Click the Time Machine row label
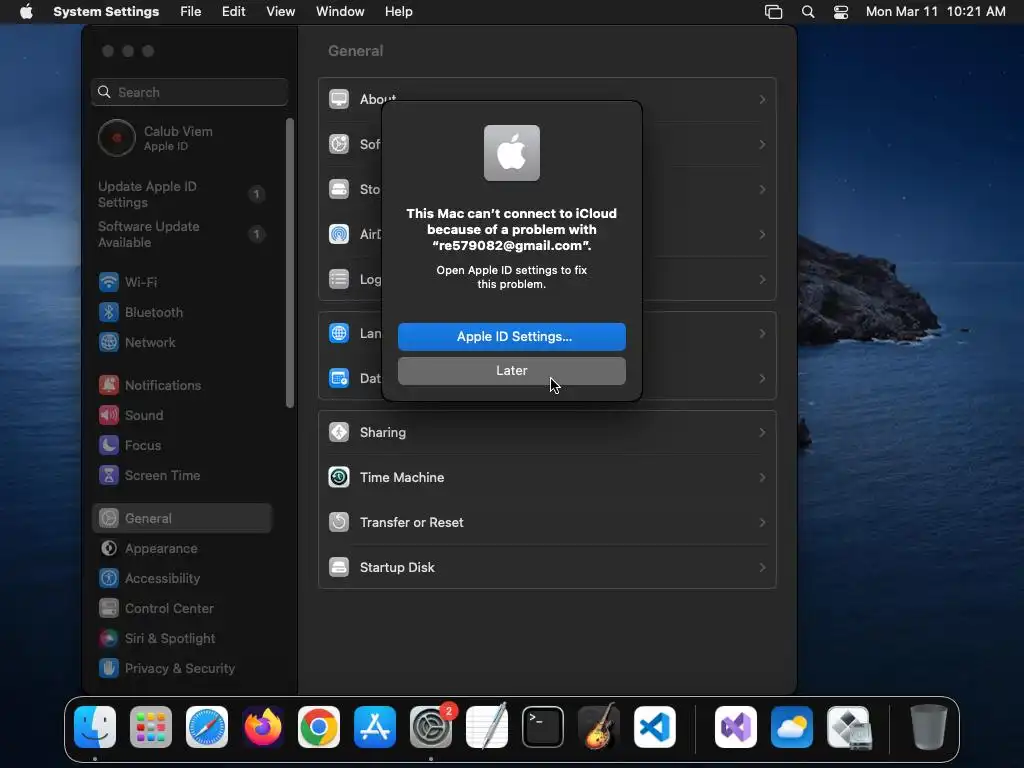The image size is (1024, 768). click(x=402, y=477)
